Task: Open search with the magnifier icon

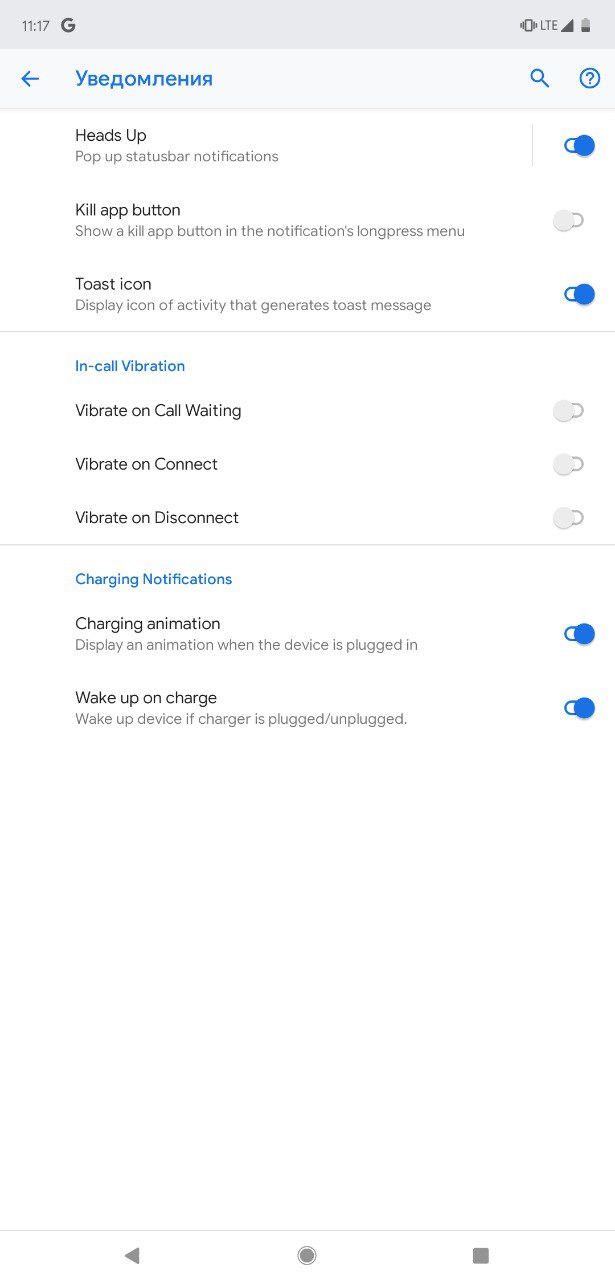Action: 540,79
